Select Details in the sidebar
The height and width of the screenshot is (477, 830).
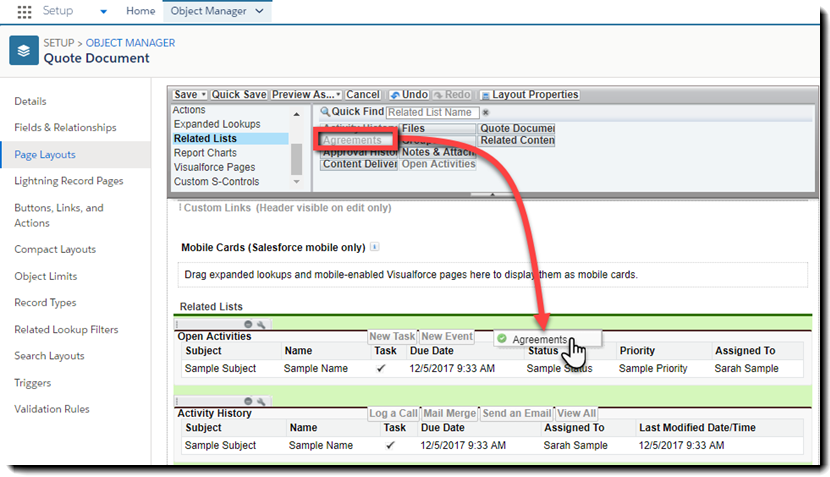point(30,101)
